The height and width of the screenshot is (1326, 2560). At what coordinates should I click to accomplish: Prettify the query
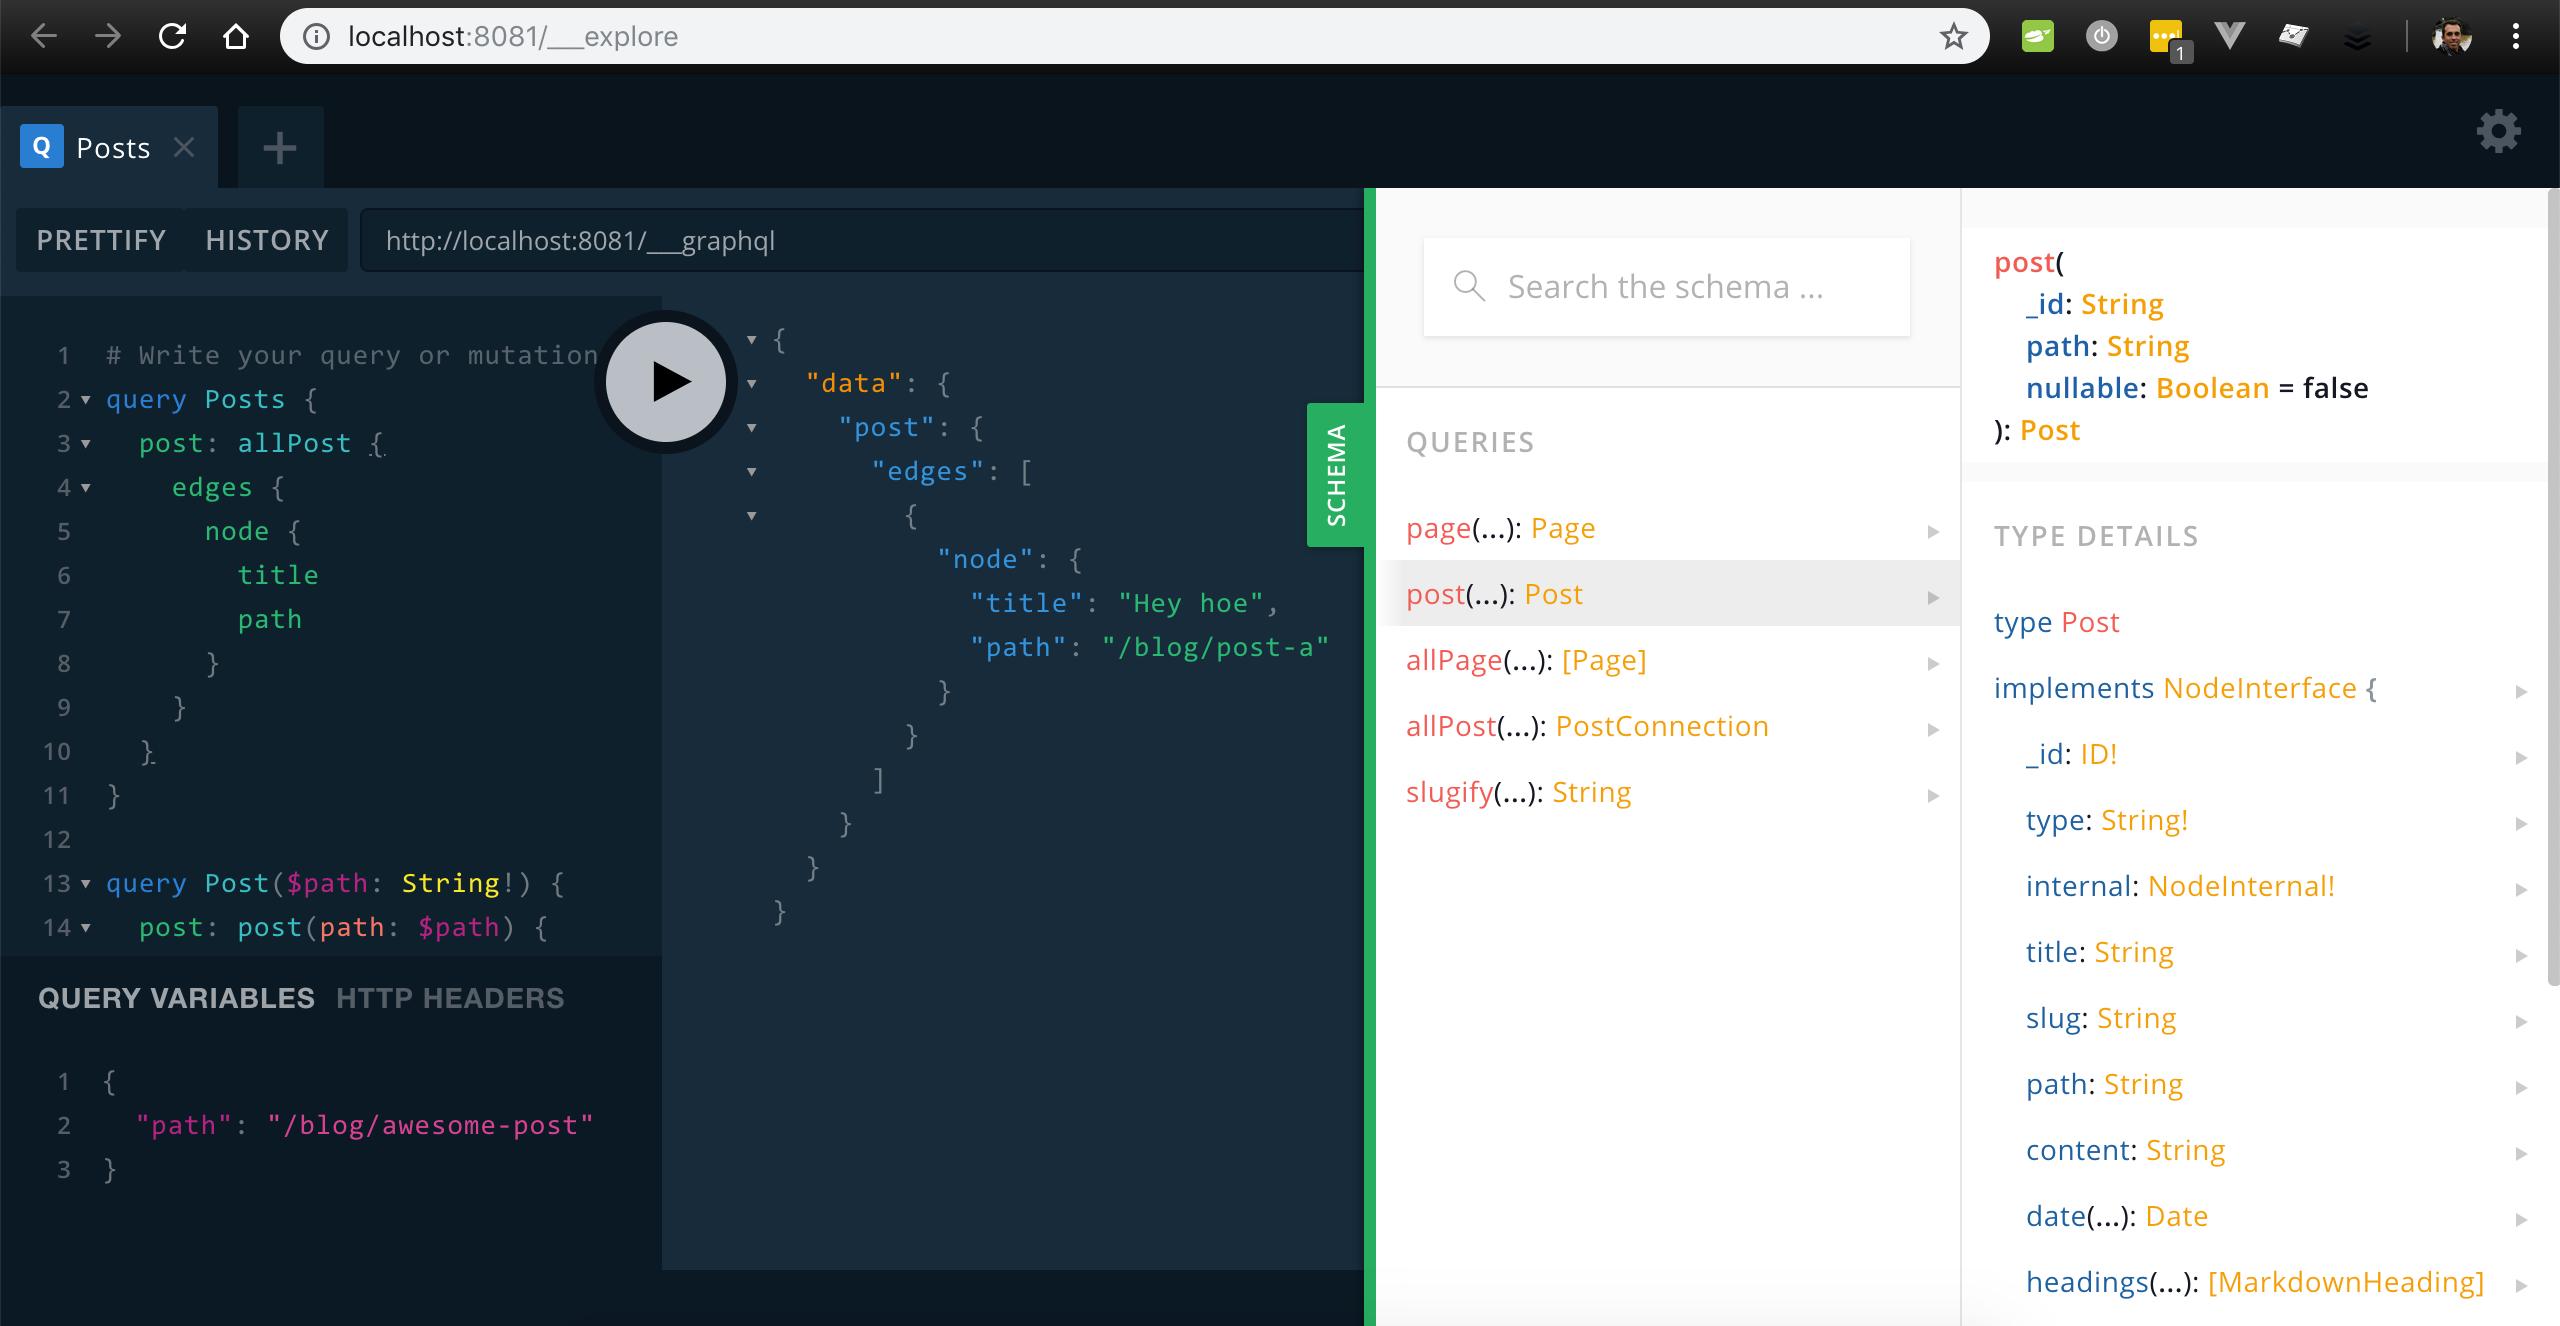point(101,240)
